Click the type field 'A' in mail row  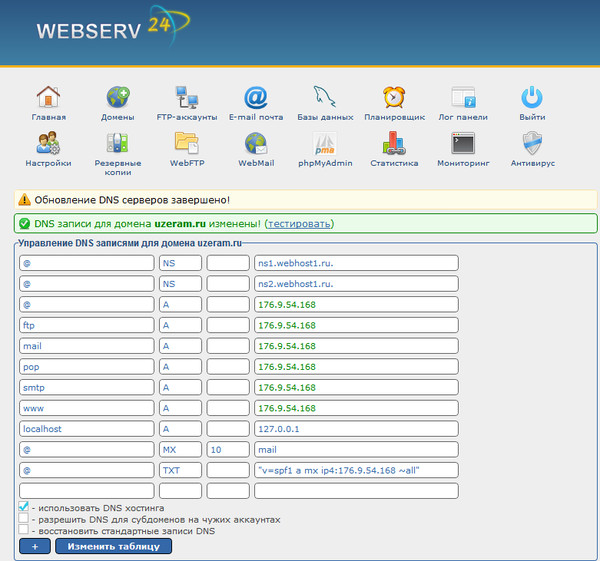[x=181, y=346]
